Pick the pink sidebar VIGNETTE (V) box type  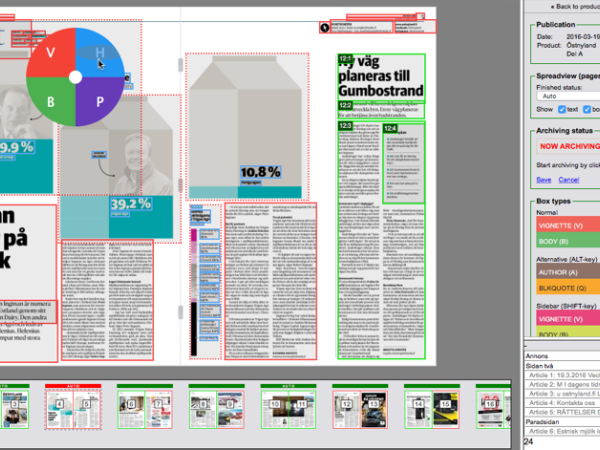click(x=568, y=319)
